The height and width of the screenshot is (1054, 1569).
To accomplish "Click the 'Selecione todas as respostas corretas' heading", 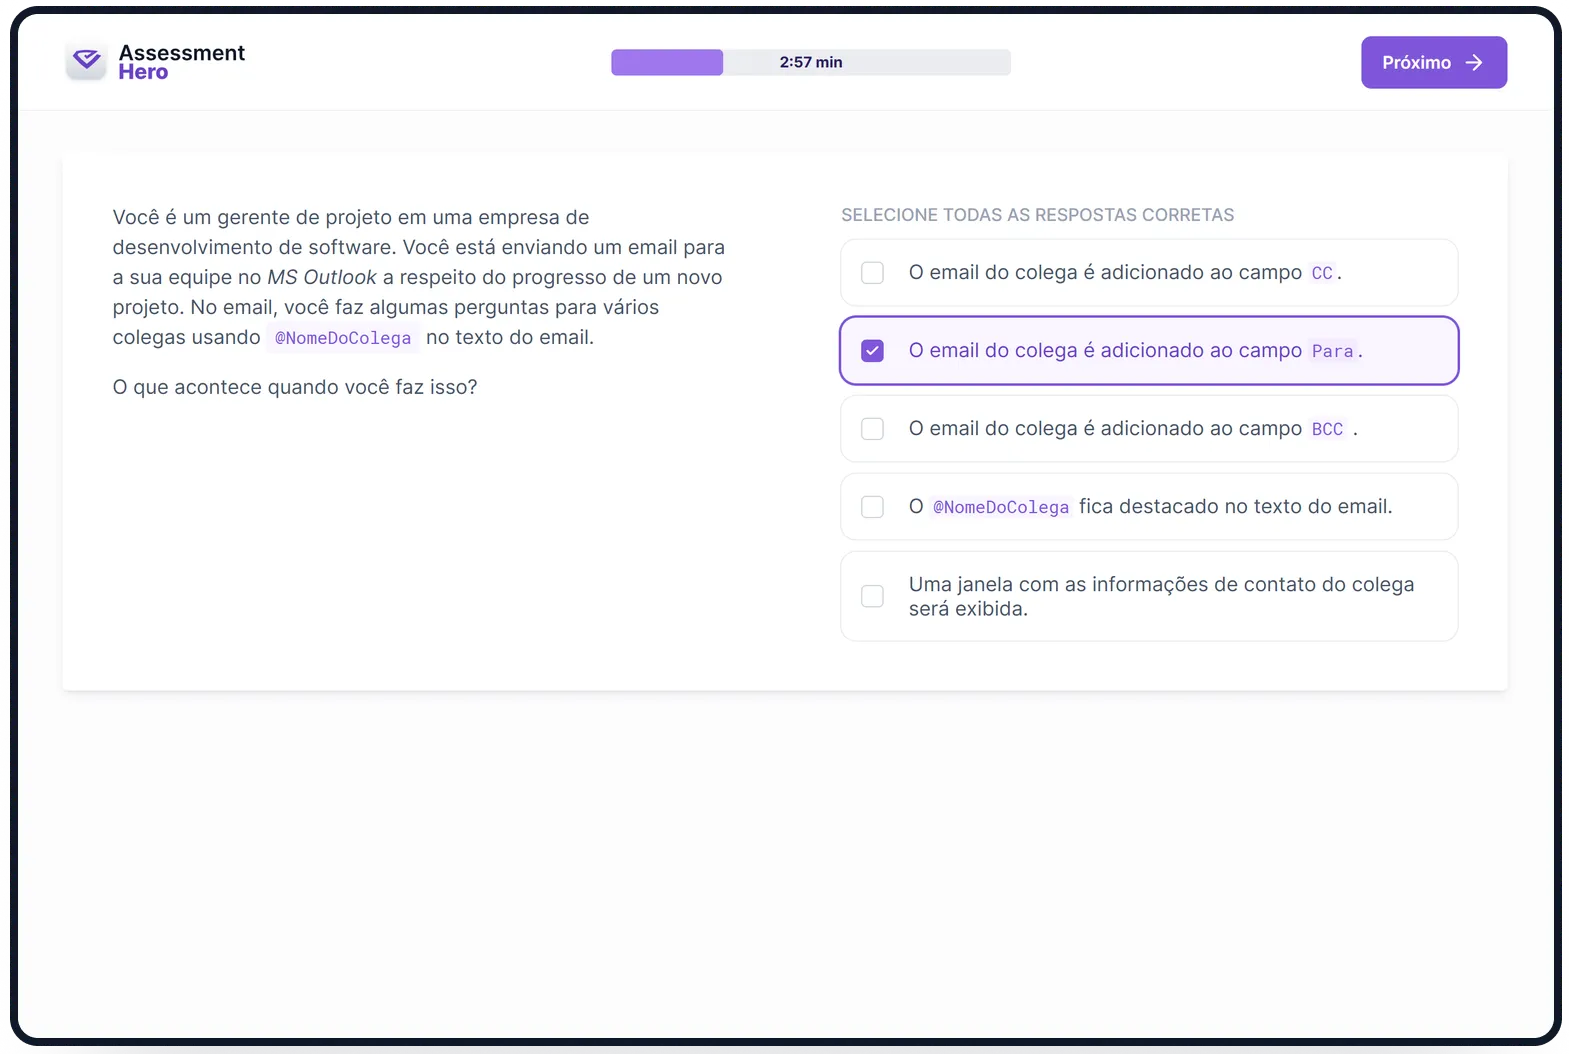I will point(1037,215).
